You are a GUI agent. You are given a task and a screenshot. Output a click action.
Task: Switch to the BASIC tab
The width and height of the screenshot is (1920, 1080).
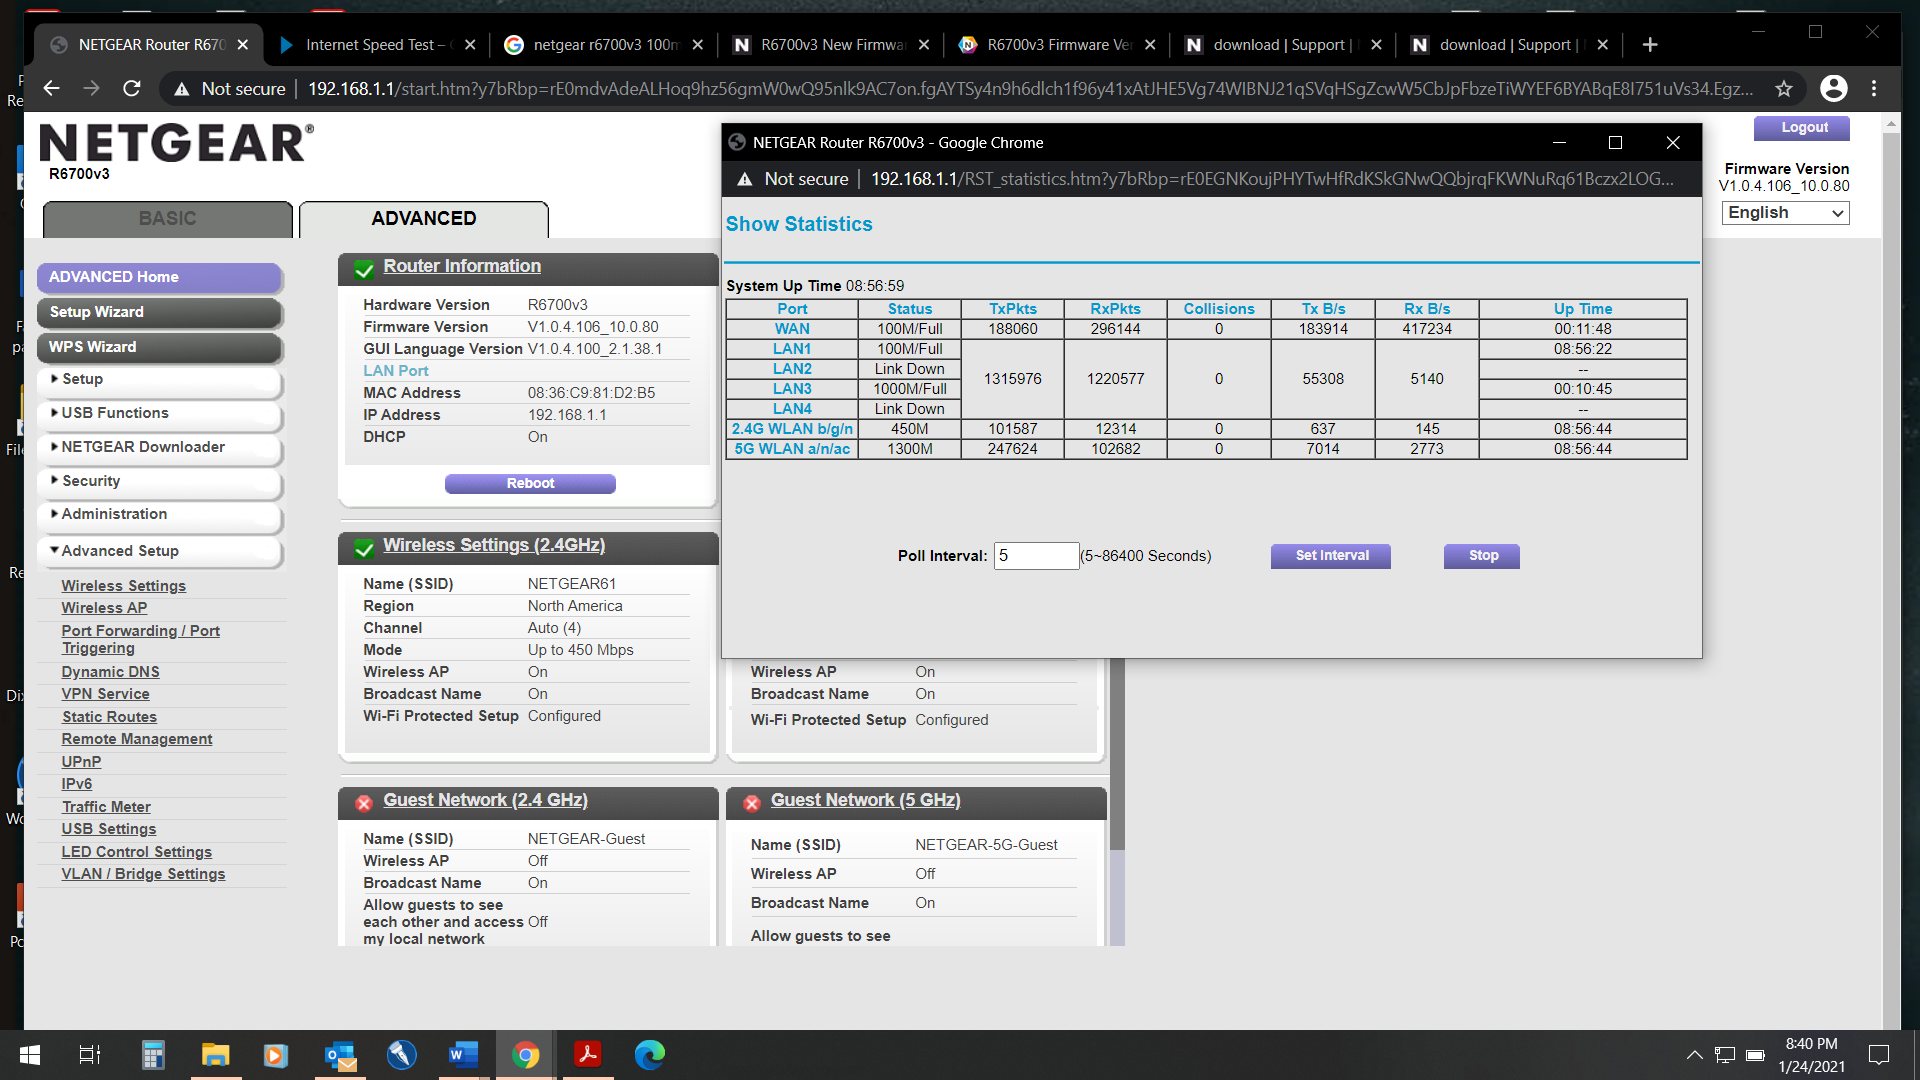(x=166, y=219)
